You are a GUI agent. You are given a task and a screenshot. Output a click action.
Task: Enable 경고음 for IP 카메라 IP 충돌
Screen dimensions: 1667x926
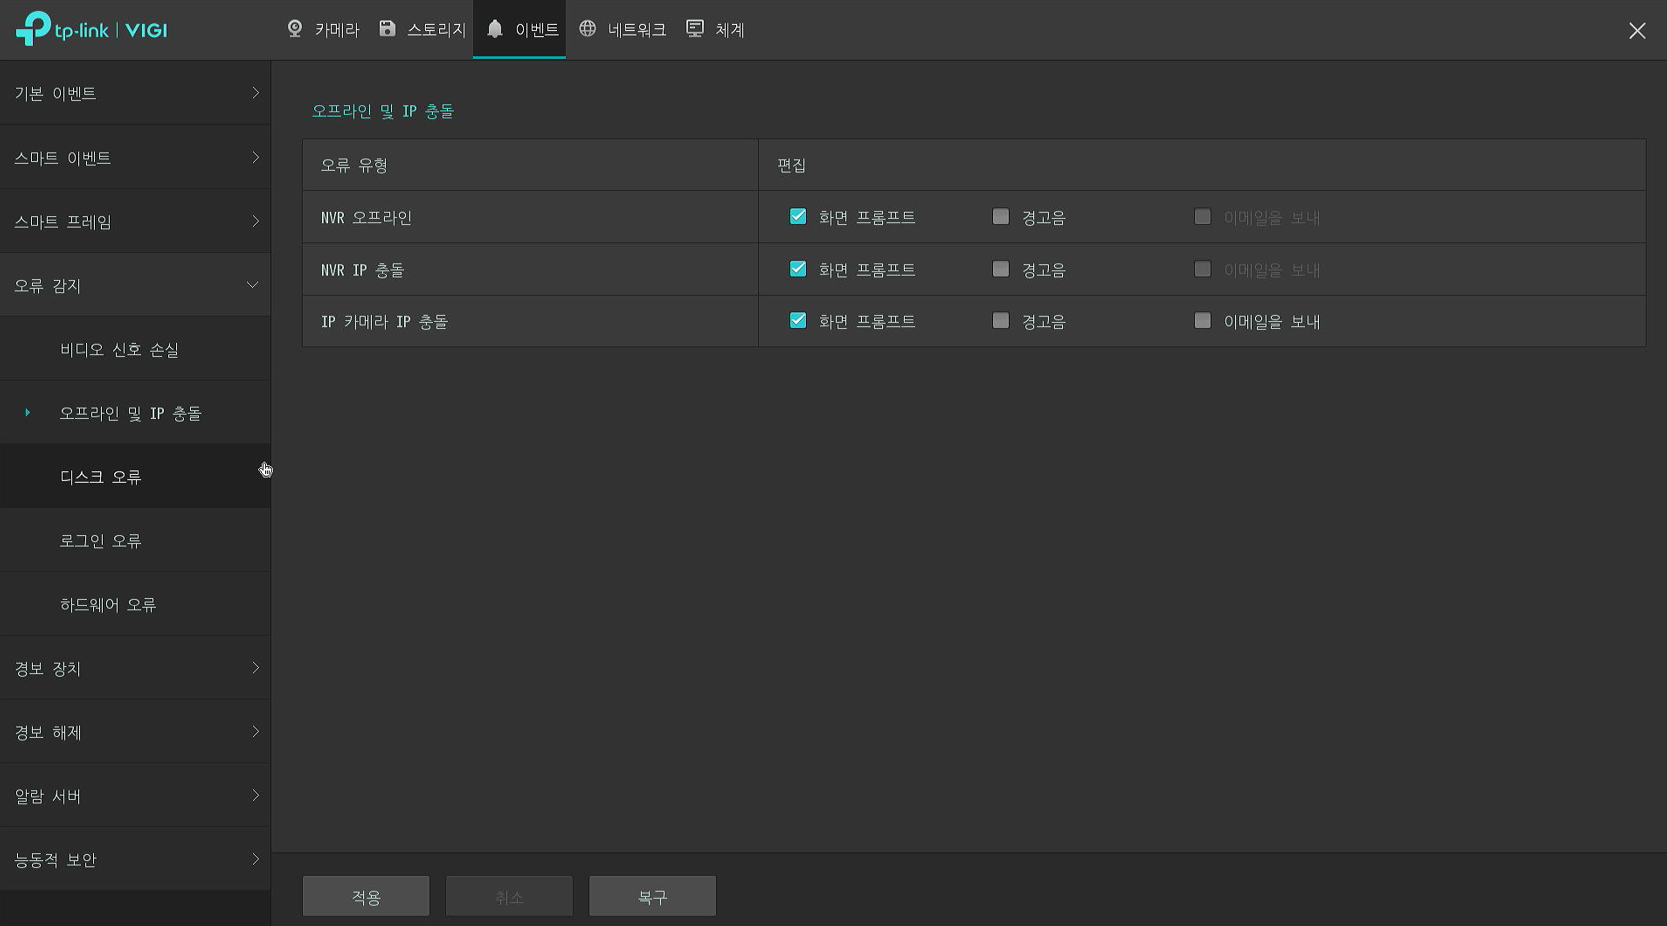tap(1001, 321)
